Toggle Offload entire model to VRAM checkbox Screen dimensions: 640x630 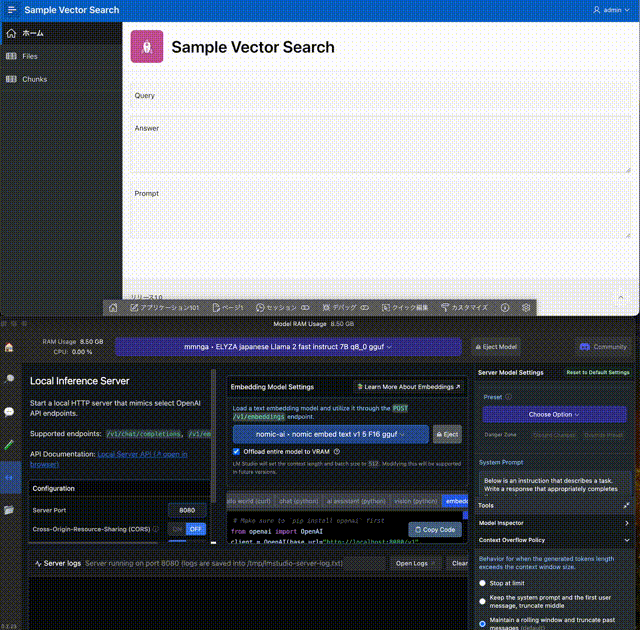[236, 452]
